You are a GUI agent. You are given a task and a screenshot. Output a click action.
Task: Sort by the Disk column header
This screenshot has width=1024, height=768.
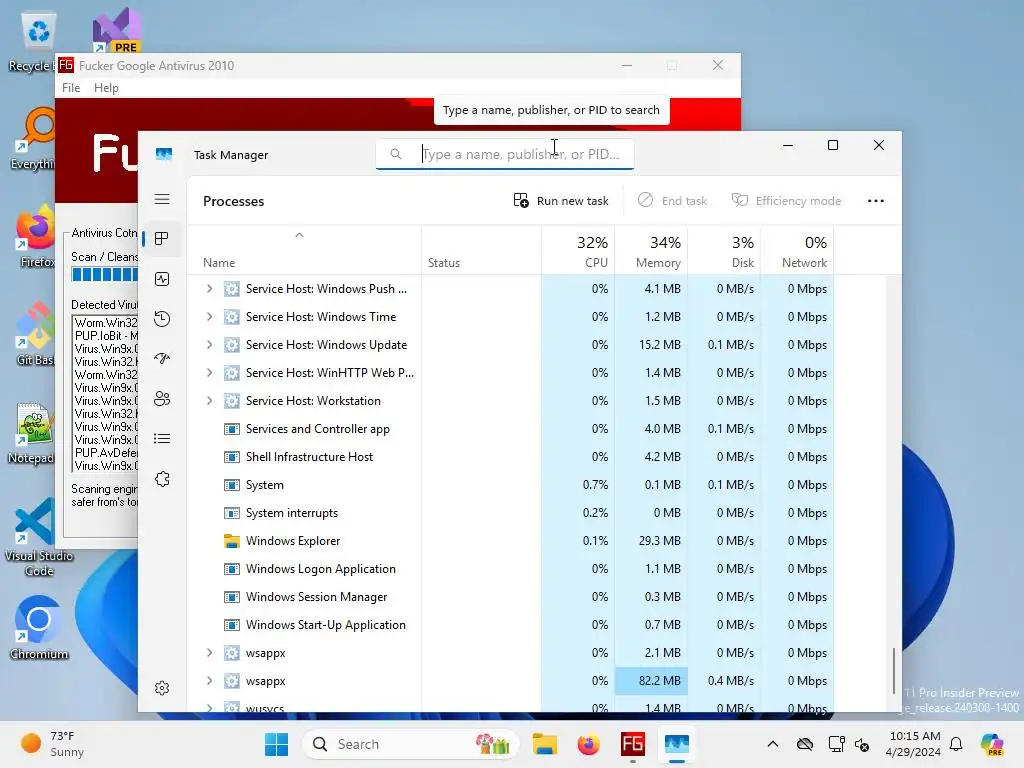724,250
